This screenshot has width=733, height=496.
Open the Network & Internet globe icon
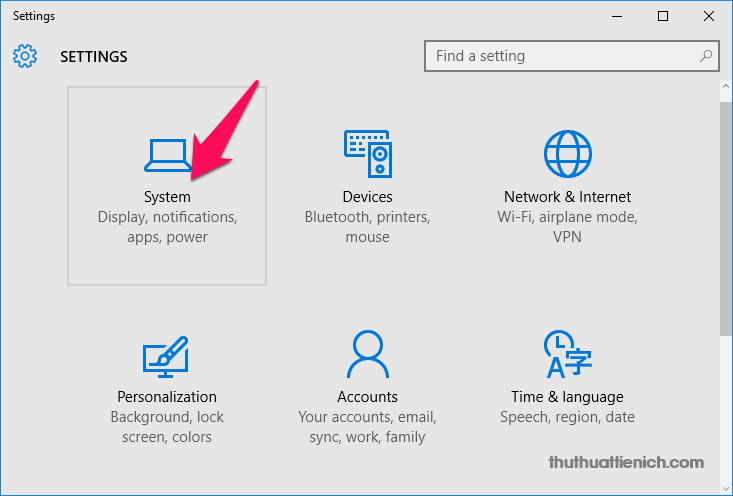(x=568, y=154)
